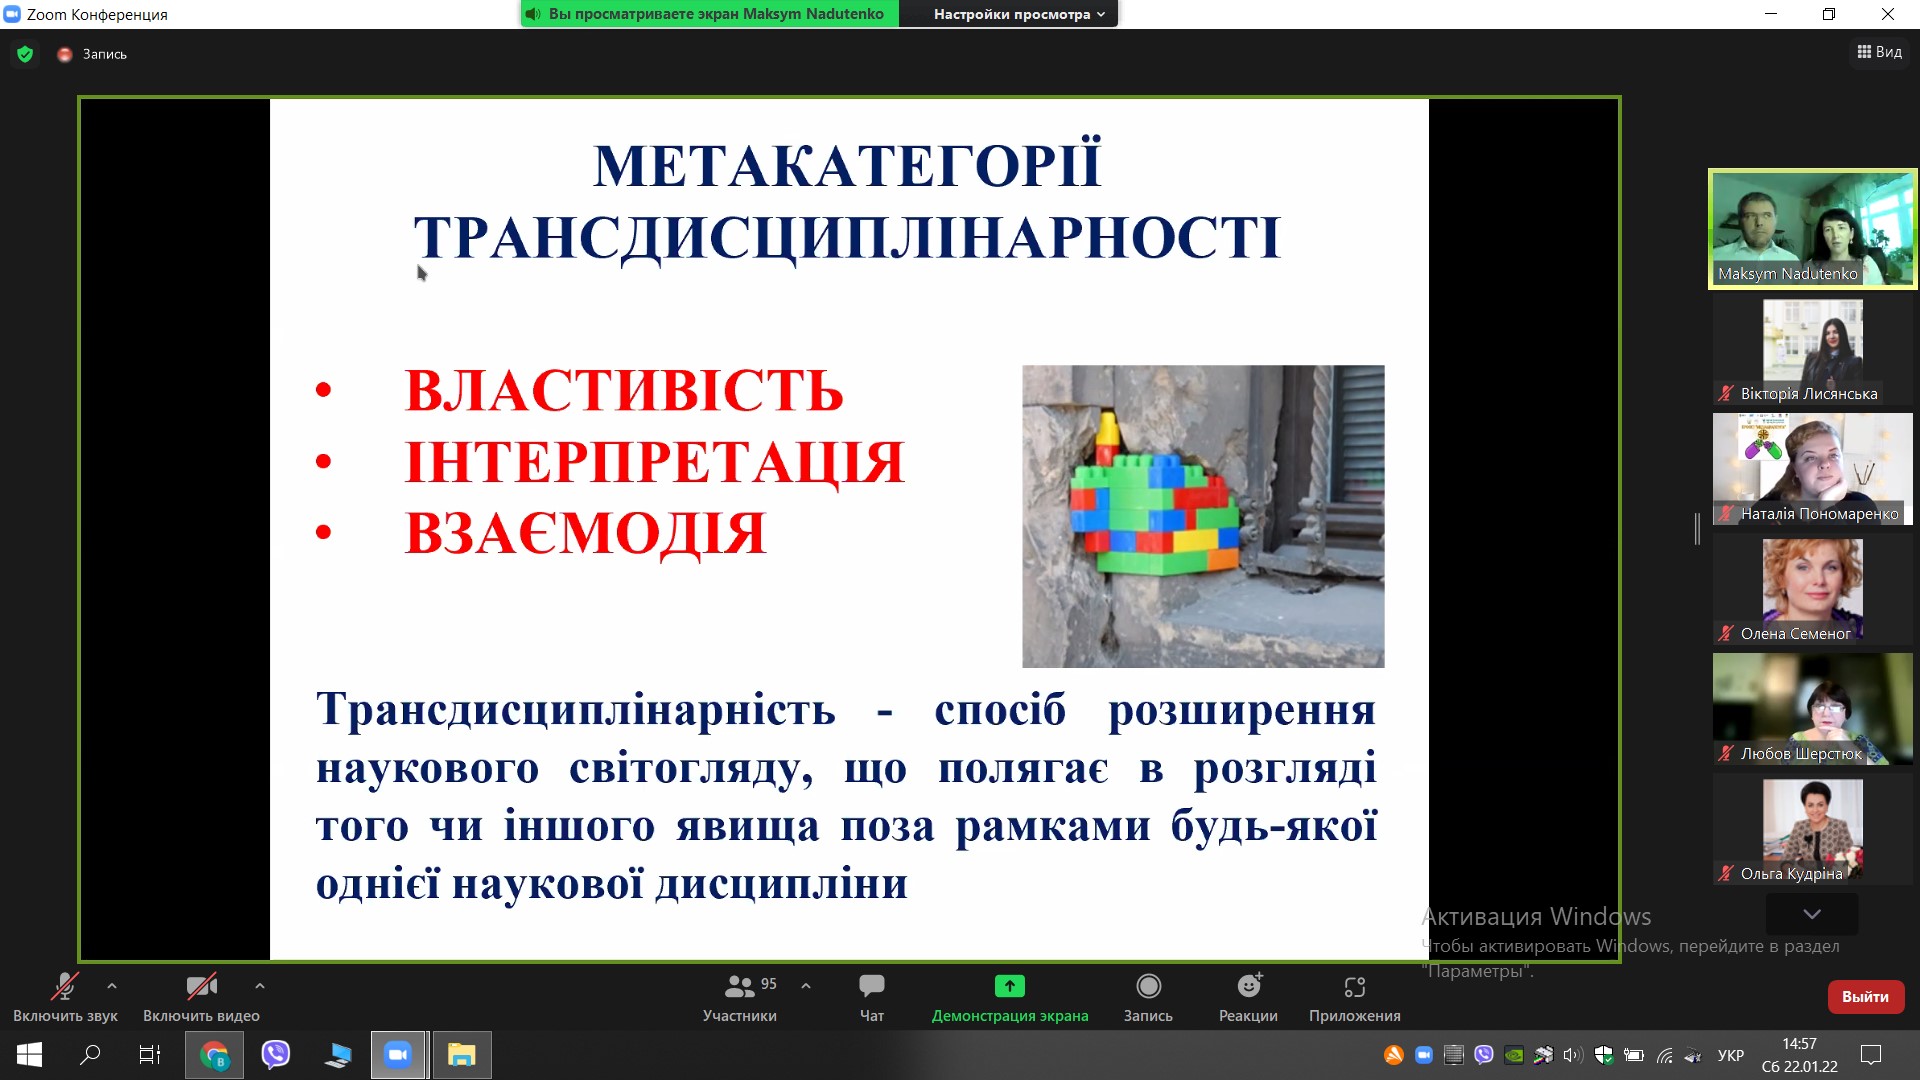This screenshot has width=1920, height=1080.
Task: Unmute with Включить звук microphone button
Action: [x=65, y=997]
